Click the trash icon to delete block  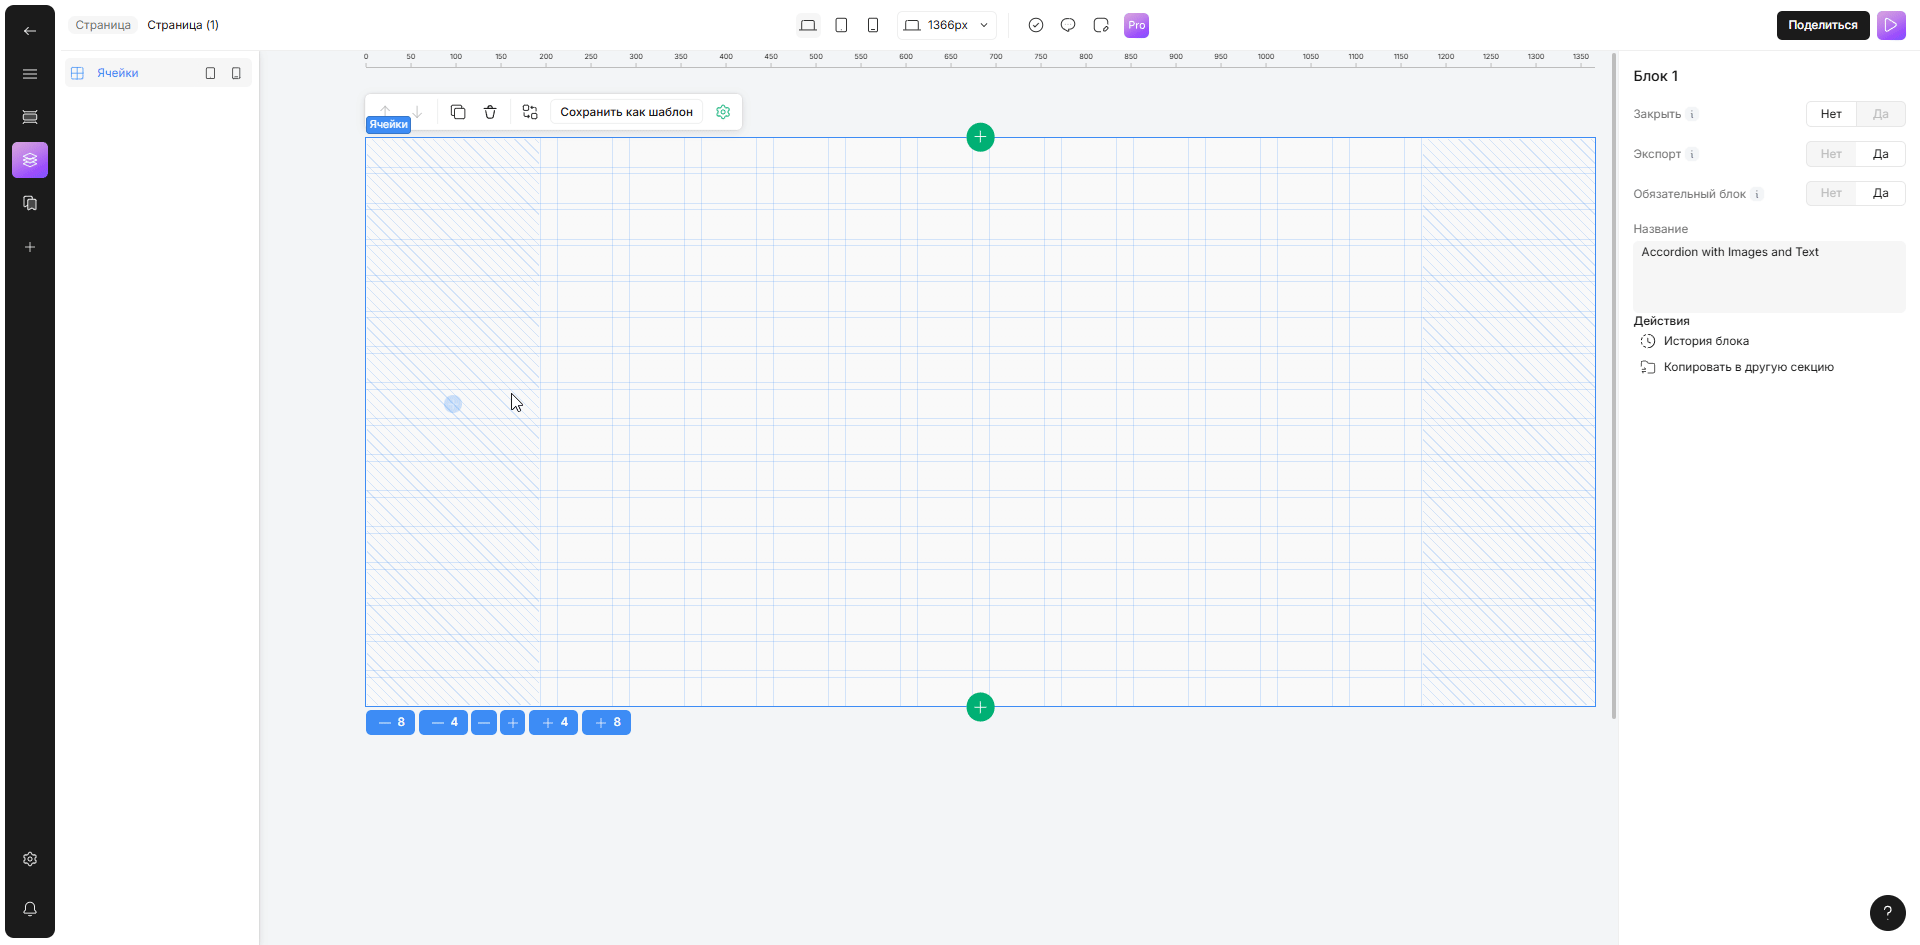(x=490, y=112)
